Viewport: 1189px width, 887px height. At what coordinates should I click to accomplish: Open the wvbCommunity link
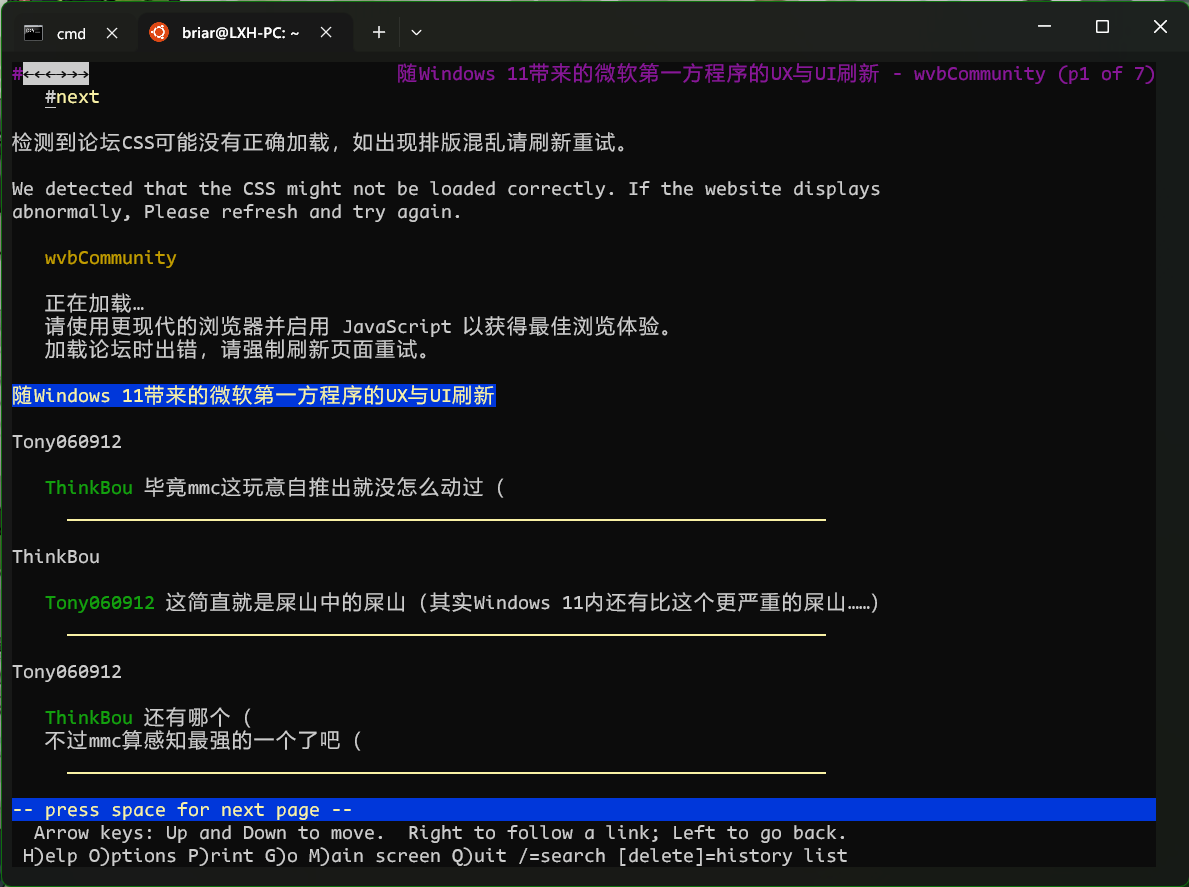[x=111, y=258]
